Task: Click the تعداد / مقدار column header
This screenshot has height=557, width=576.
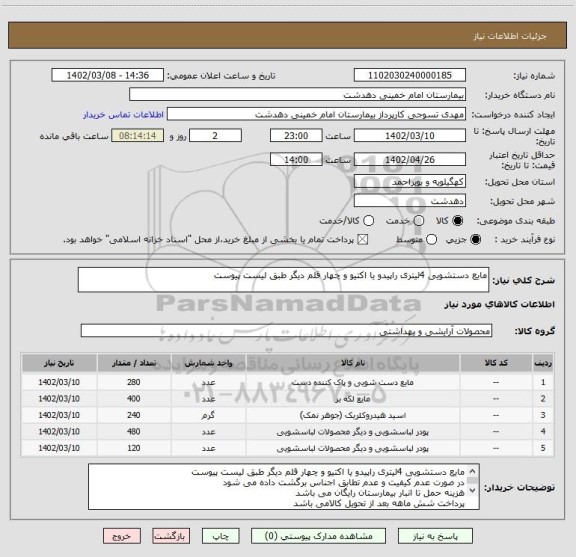Action: [x=134, y=363]
